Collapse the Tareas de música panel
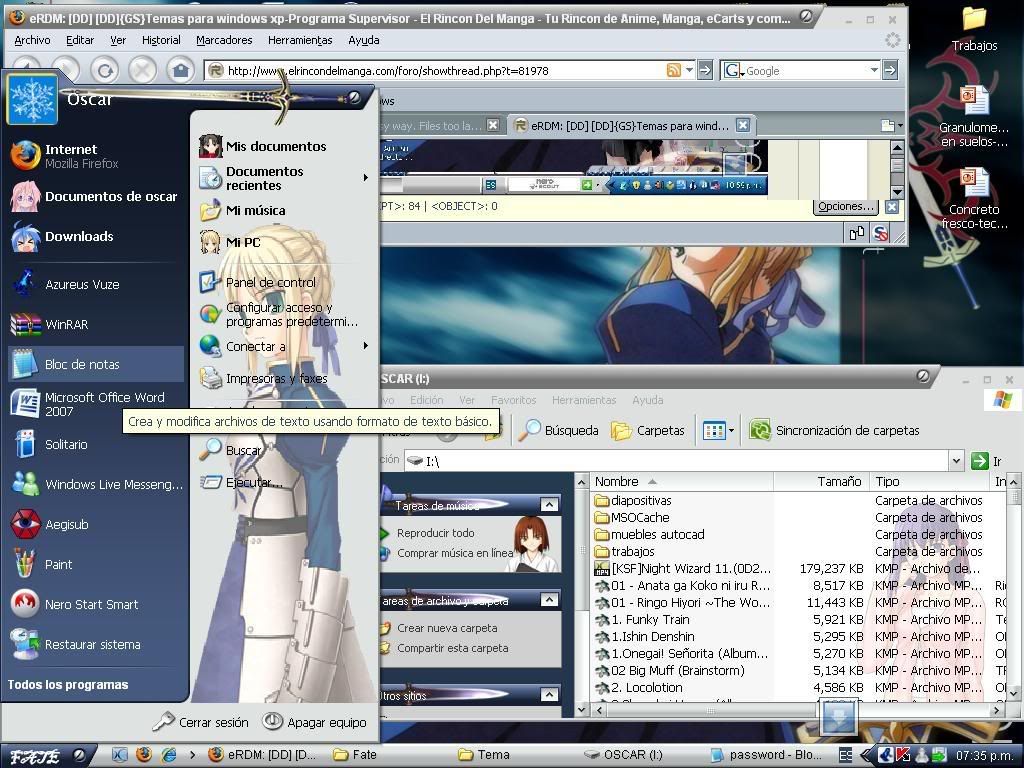 [550, 505]
